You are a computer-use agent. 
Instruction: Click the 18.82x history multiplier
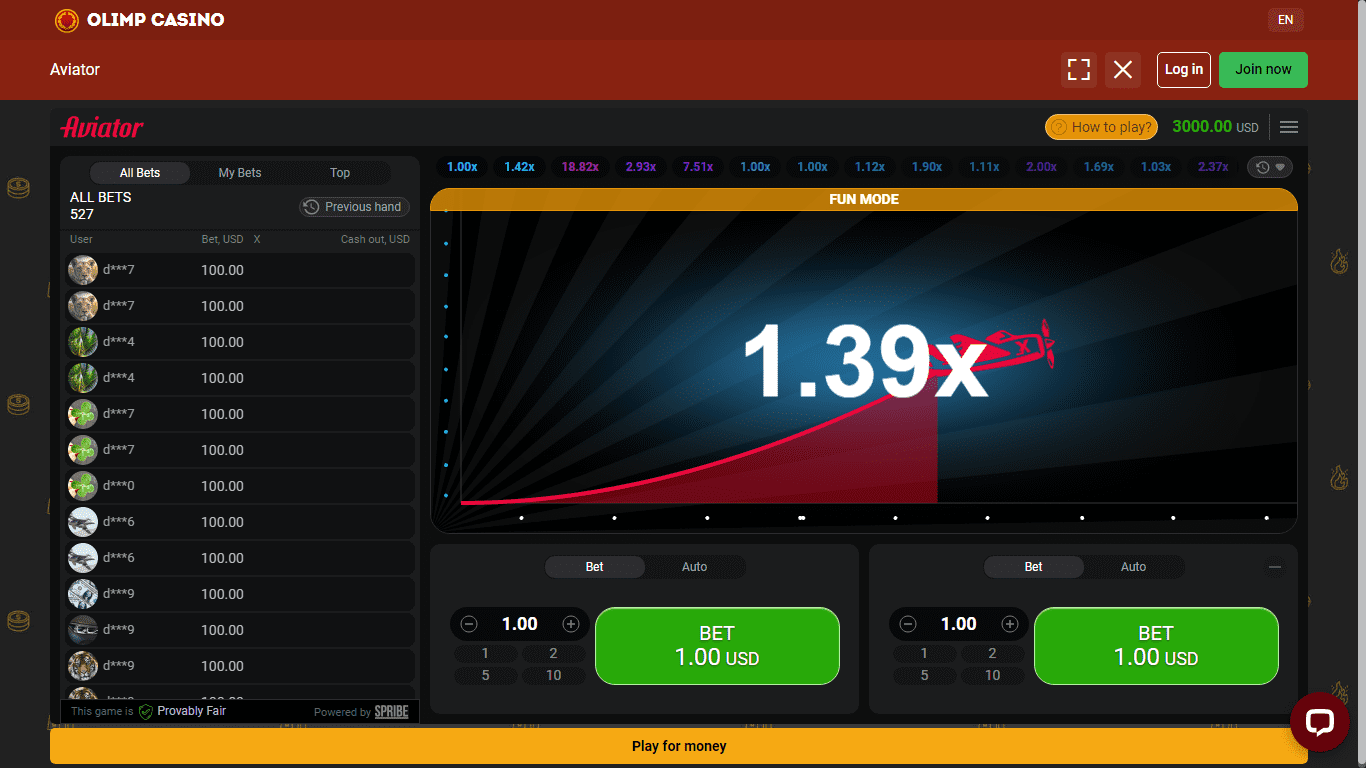click(x=580, y=167)
